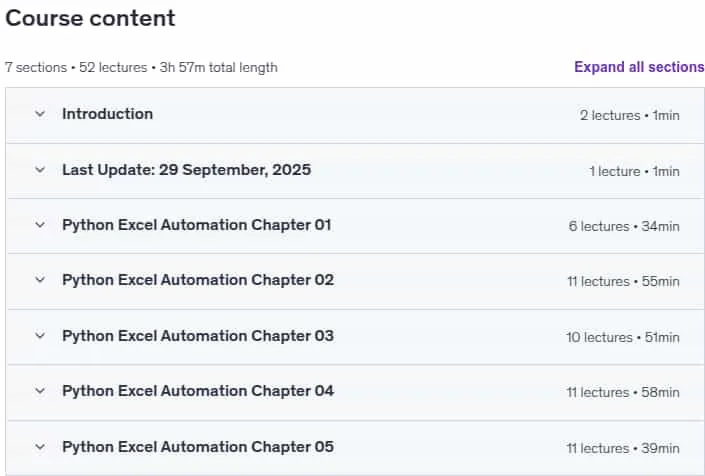This screenshot has height=476, width=705.
Task: Click the 6 lectures • 34min label
Action: 624,226
